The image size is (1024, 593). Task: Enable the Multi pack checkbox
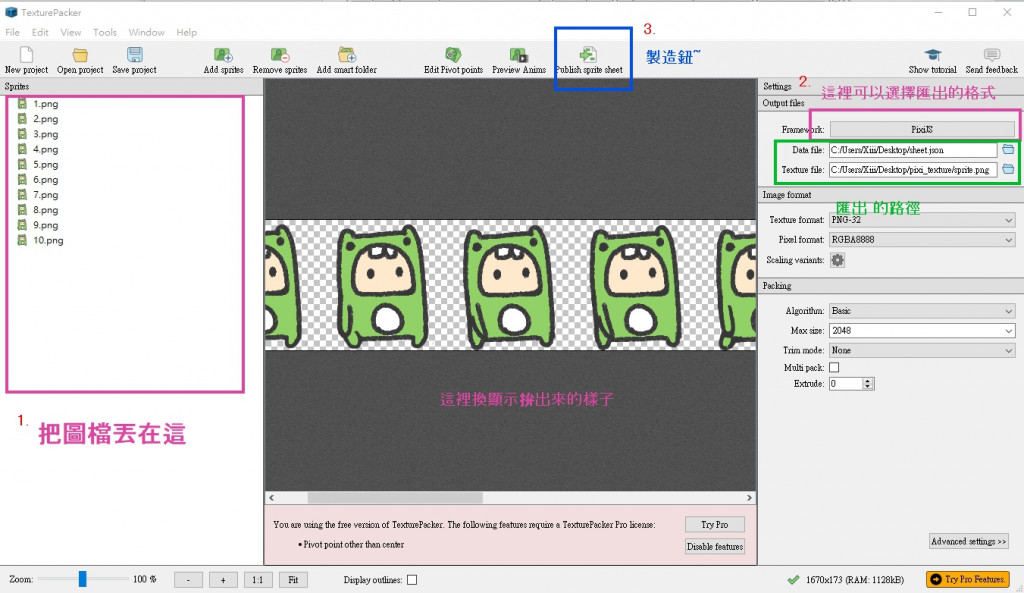coord(834,368)
